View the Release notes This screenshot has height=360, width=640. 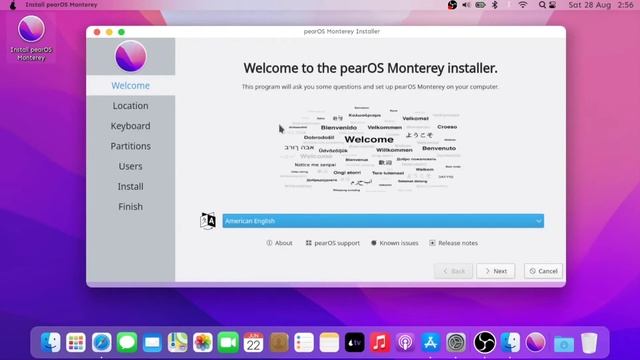(453, 243)
